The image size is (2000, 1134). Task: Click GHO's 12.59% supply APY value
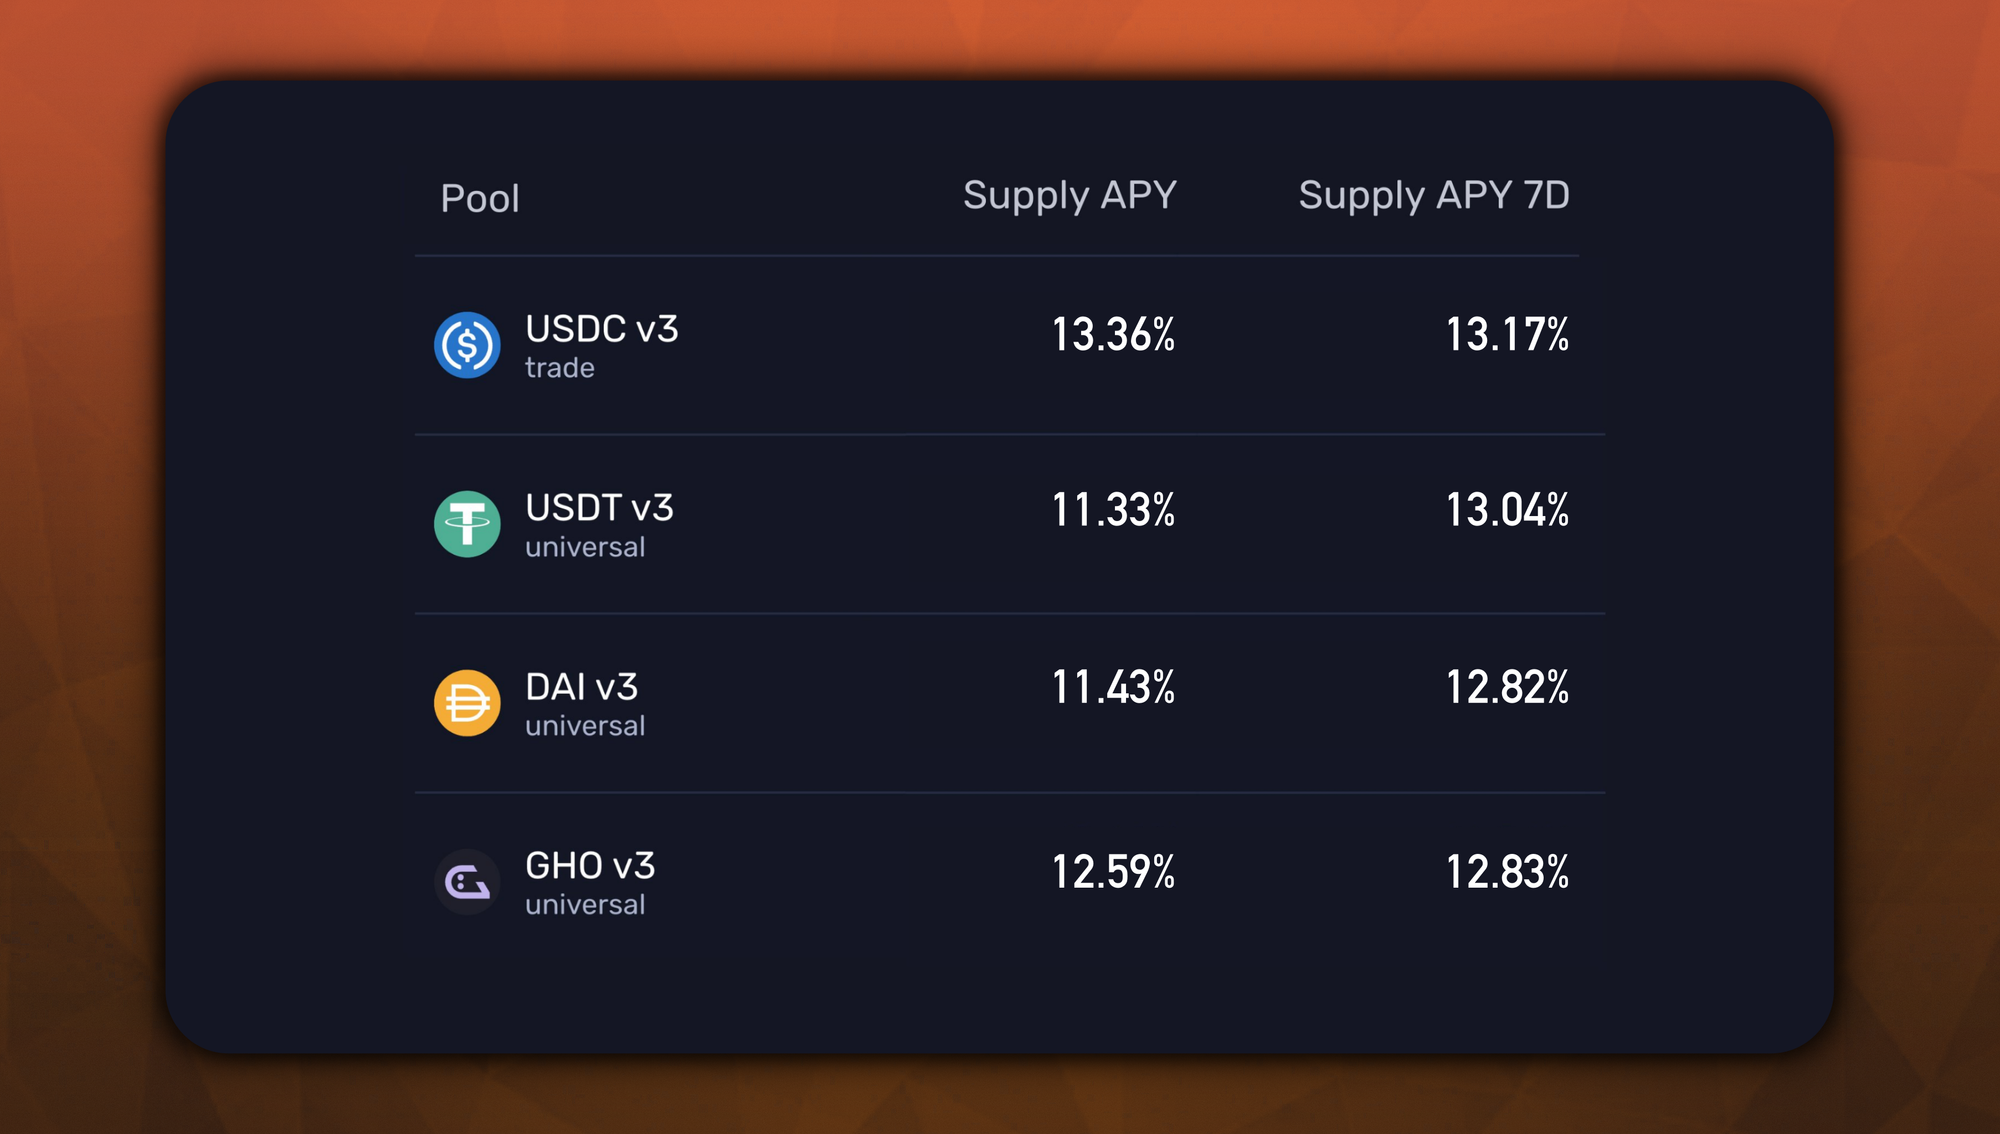(x=1112, y=872)
